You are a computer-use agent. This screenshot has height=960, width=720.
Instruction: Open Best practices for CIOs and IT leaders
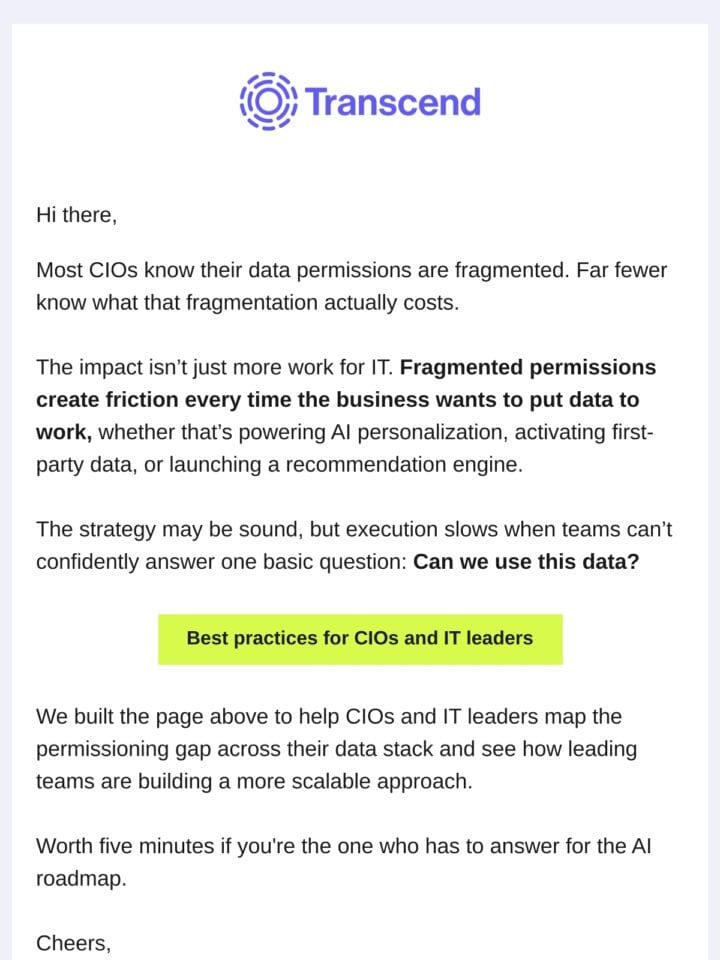point(360,639)
